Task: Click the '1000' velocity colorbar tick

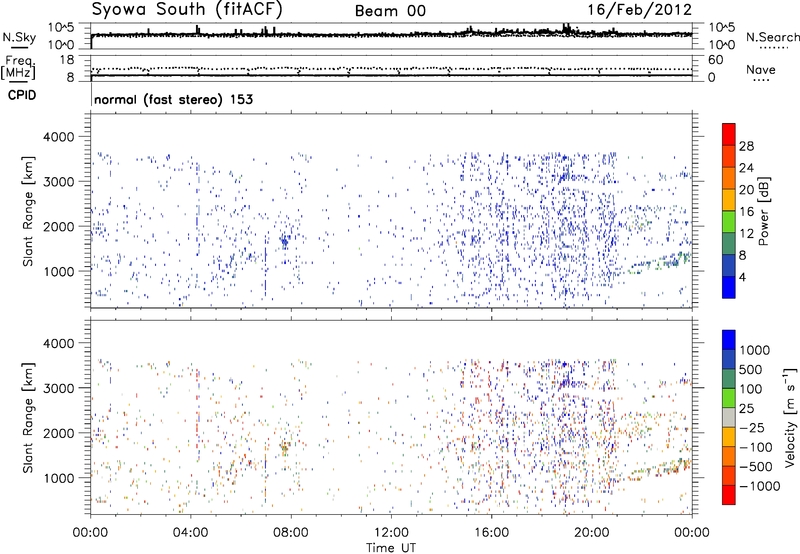Action: coord(755,350)
